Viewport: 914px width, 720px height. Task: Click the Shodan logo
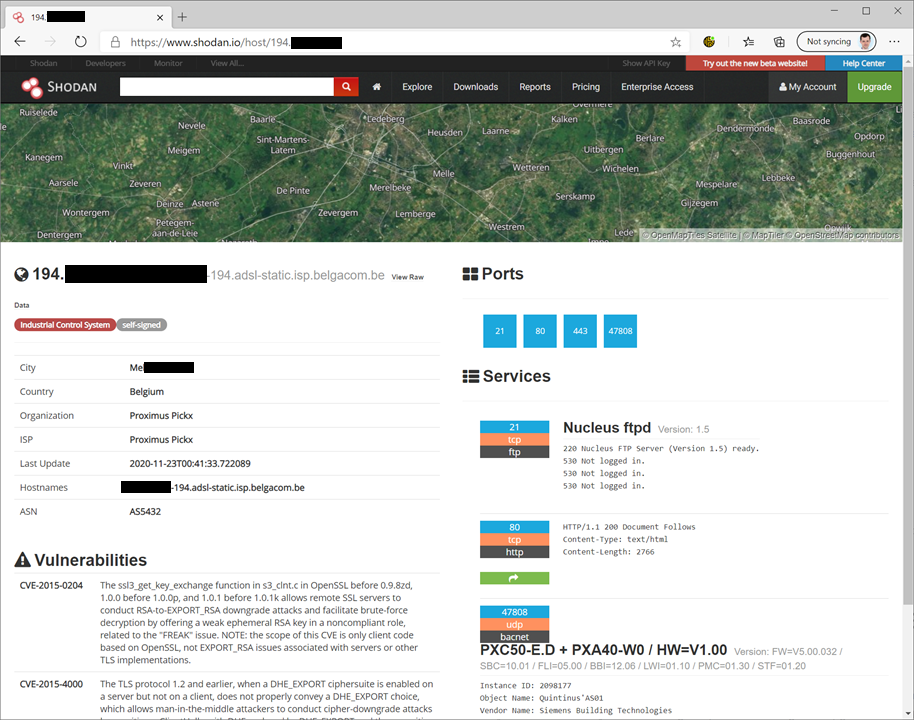[x=59, y=87]
